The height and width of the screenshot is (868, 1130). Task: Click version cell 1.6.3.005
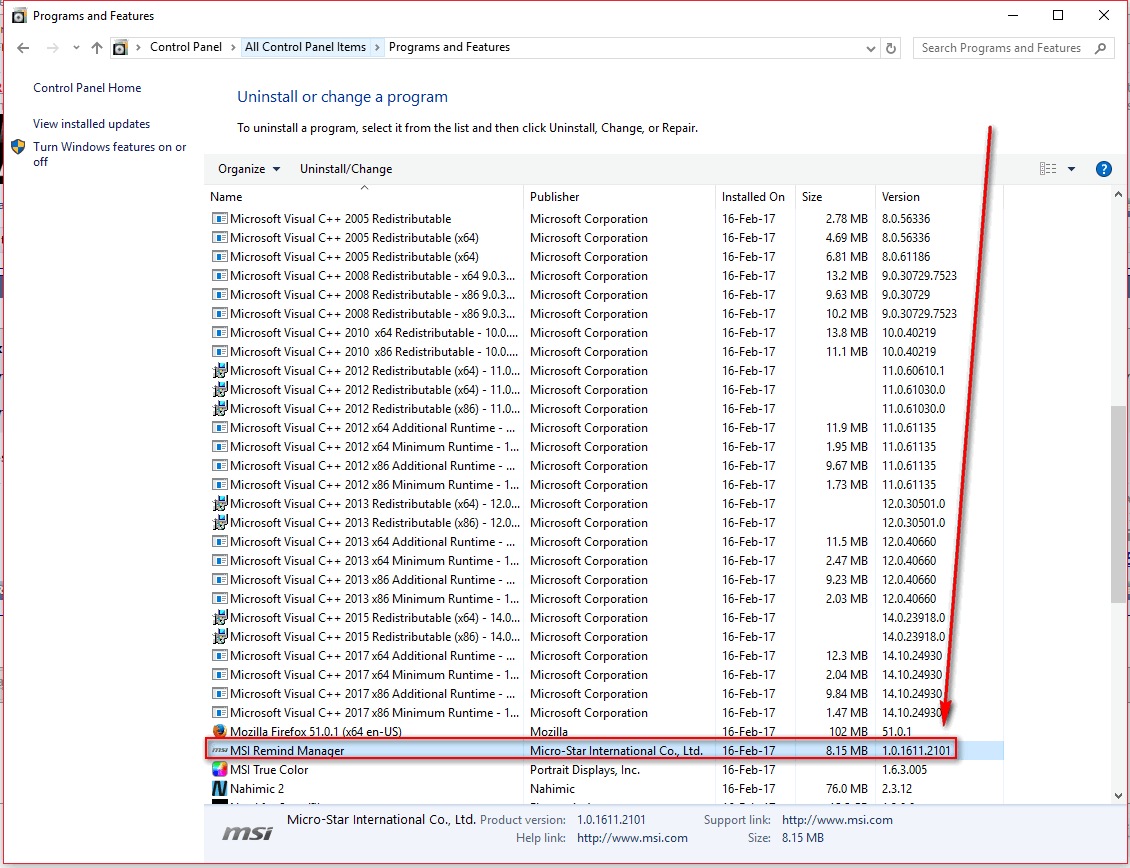(904, 769)
